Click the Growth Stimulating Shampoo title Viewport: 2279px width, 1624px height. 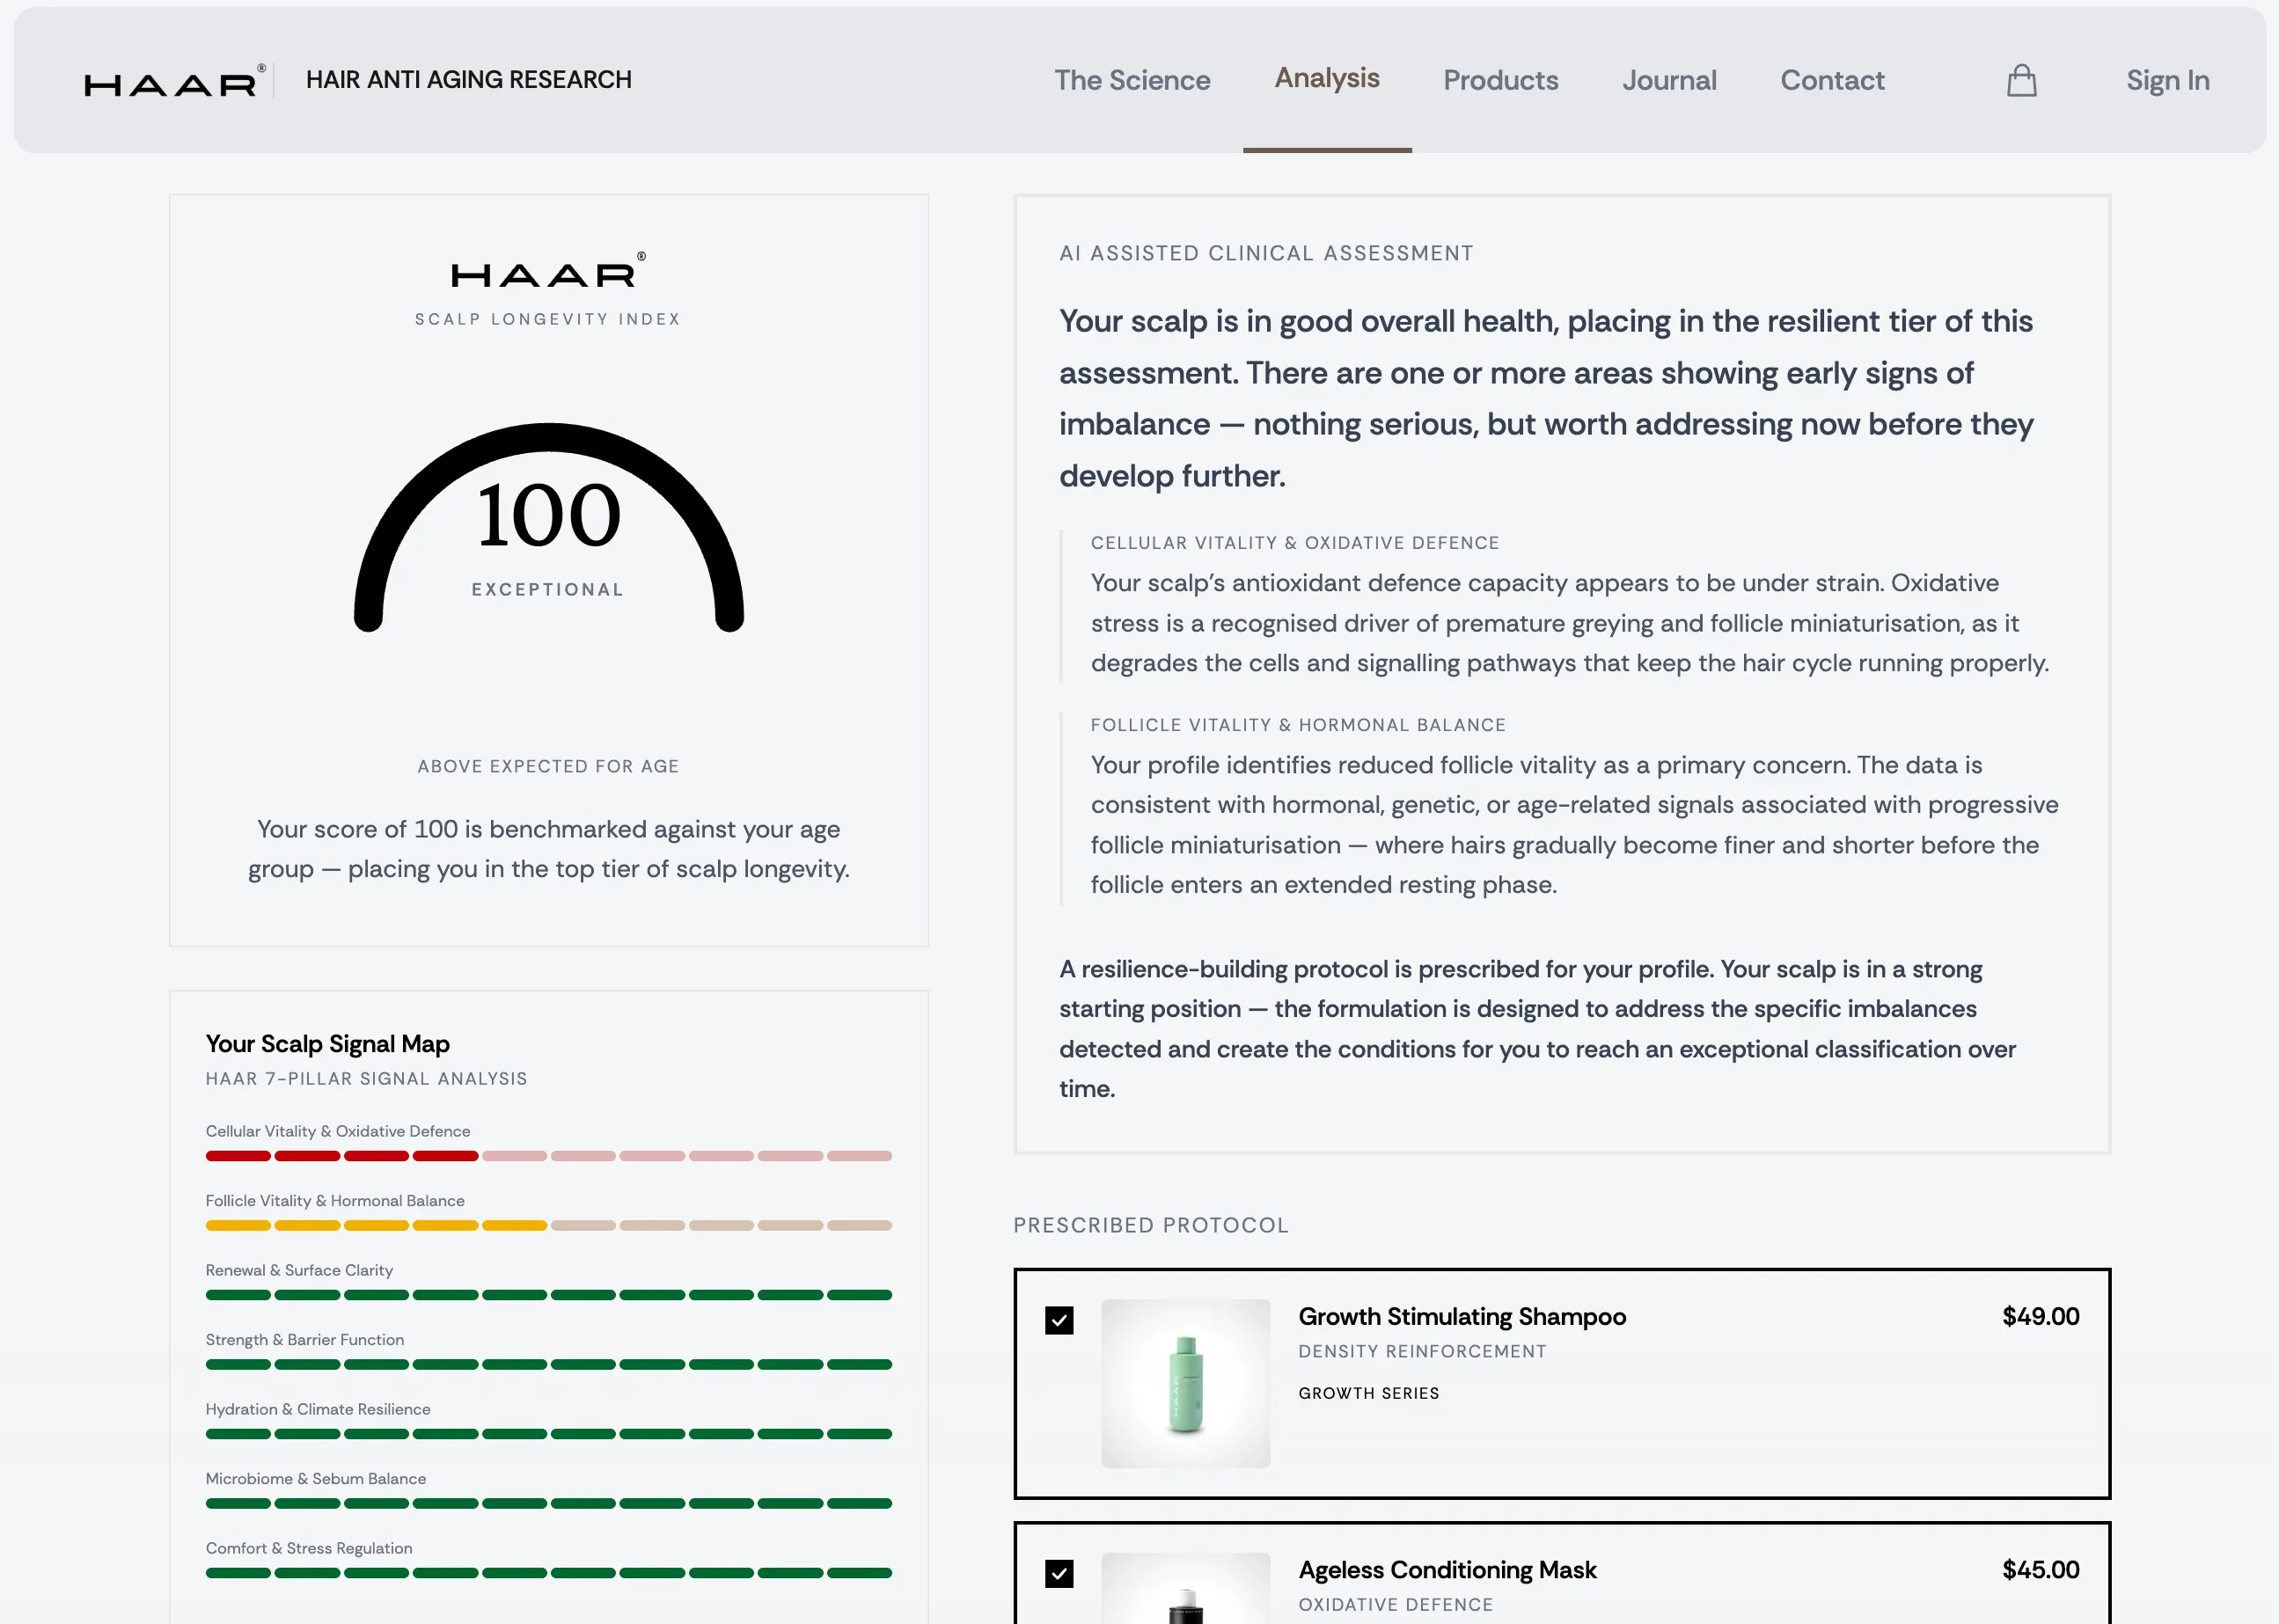point(1462,1316)
